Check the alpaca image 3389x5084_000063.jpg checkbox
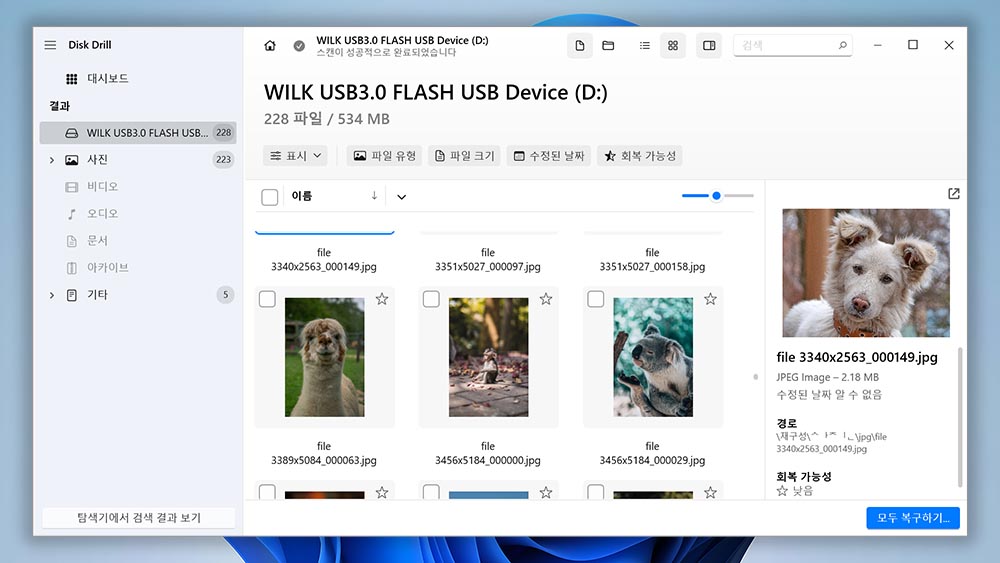1000x563 pixels. point(267,299)
